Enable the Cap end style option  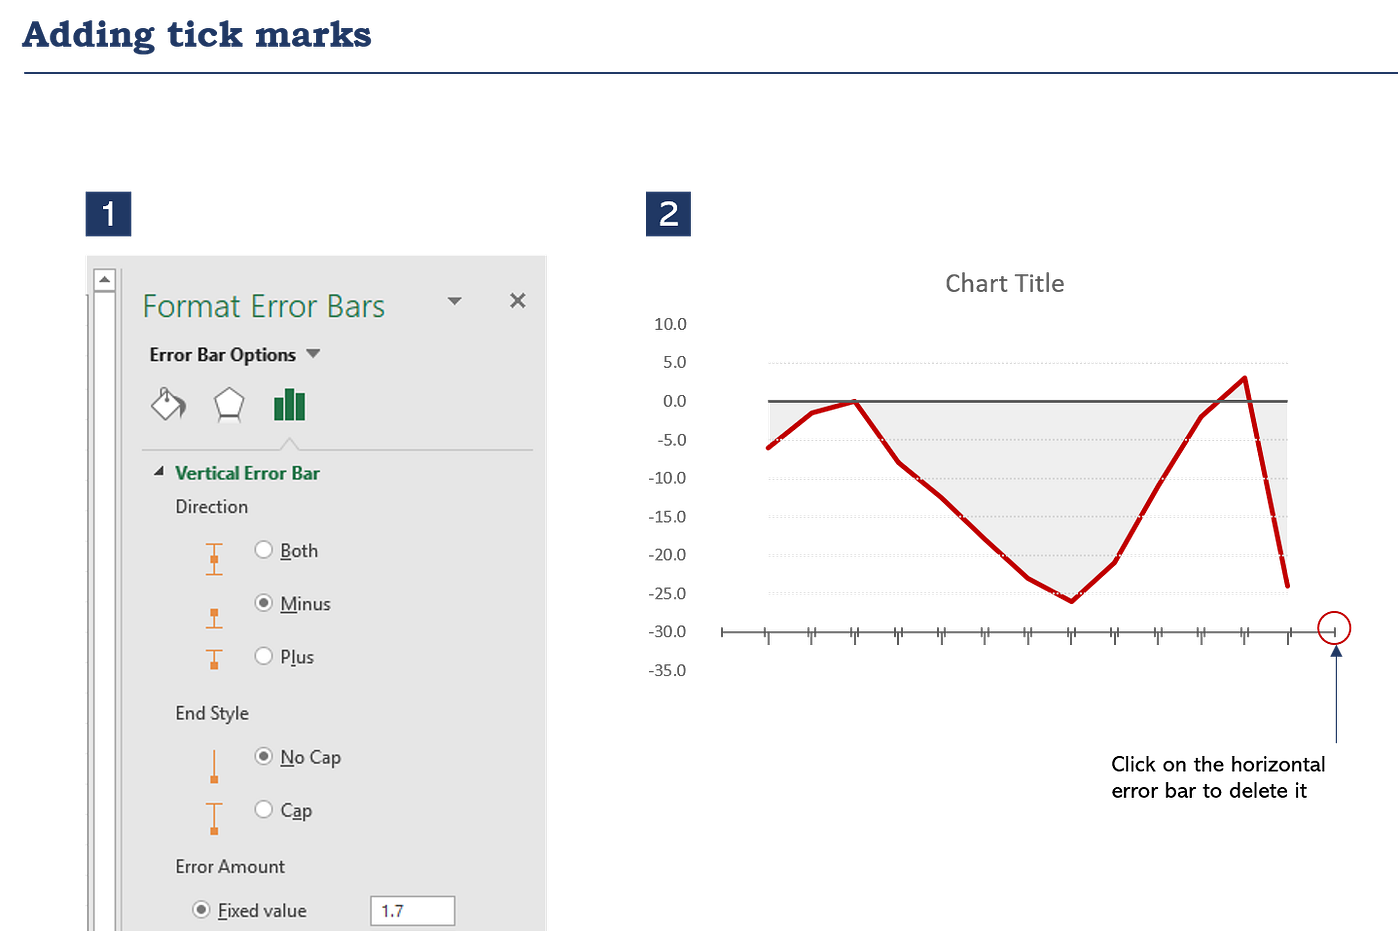263,810
